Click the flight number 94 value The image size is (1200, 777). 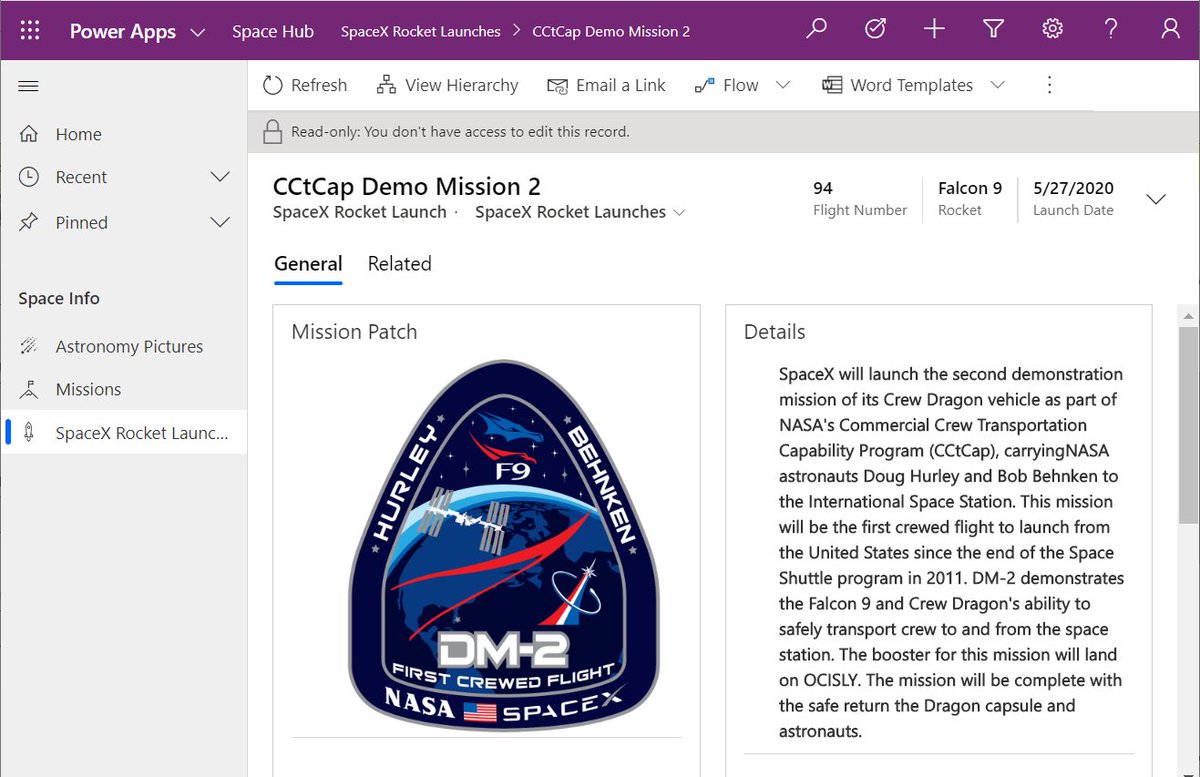[823, 188]
